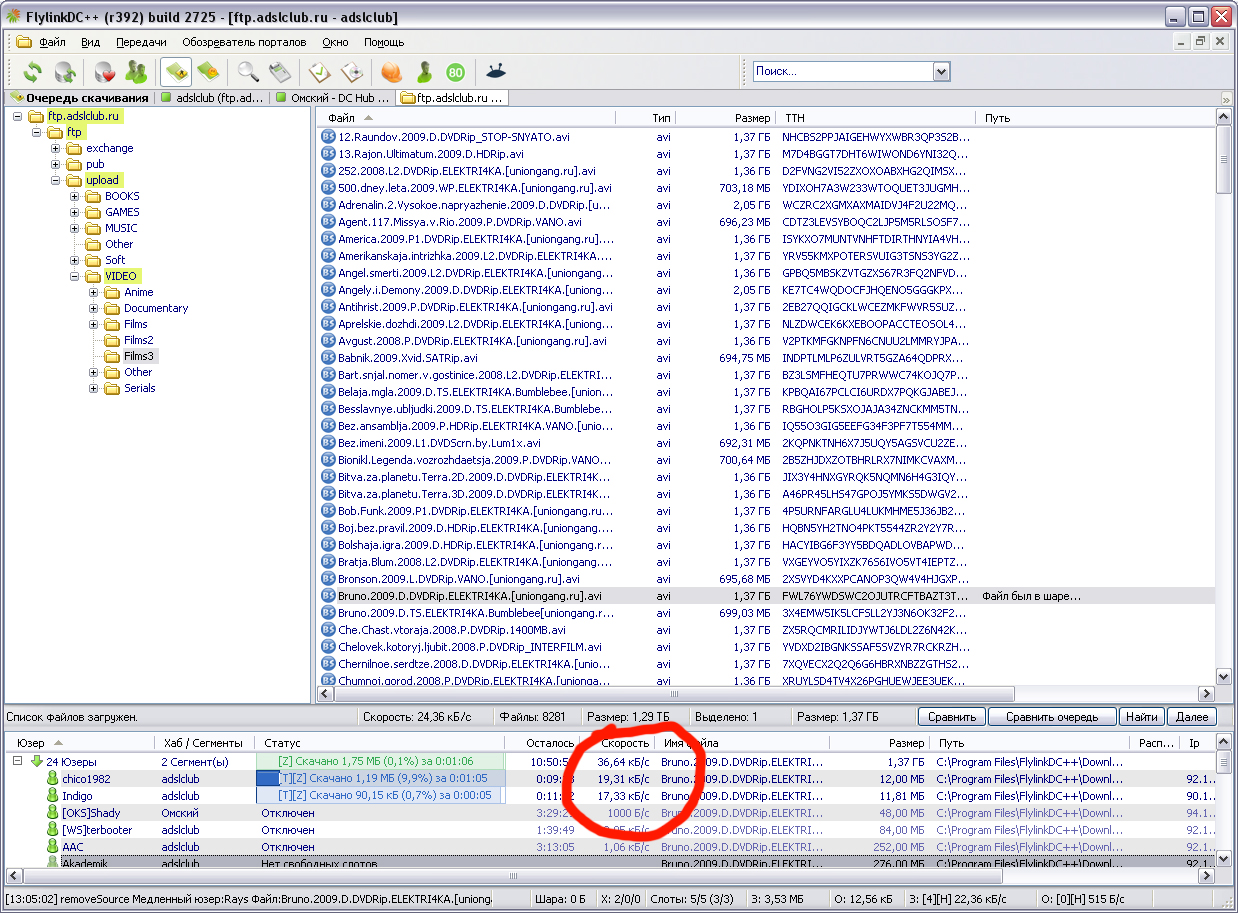1238x913 pixels.
Task: Expand the GAMES folder node
Action: pyautogui.click(x=75, y=212)
